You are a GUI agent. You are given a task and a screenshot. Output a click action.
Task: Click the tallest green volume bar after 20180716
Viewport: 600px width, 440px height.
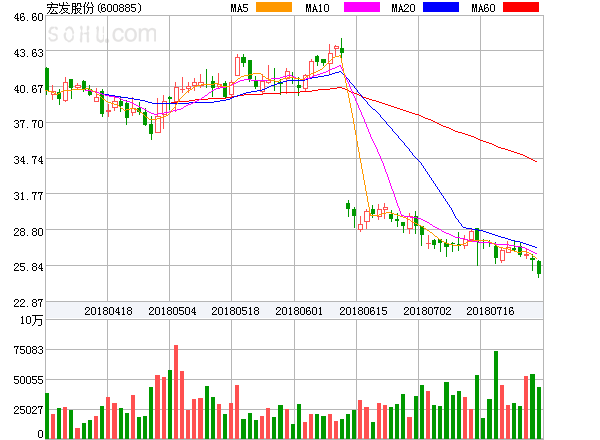[x=496, y=395]
